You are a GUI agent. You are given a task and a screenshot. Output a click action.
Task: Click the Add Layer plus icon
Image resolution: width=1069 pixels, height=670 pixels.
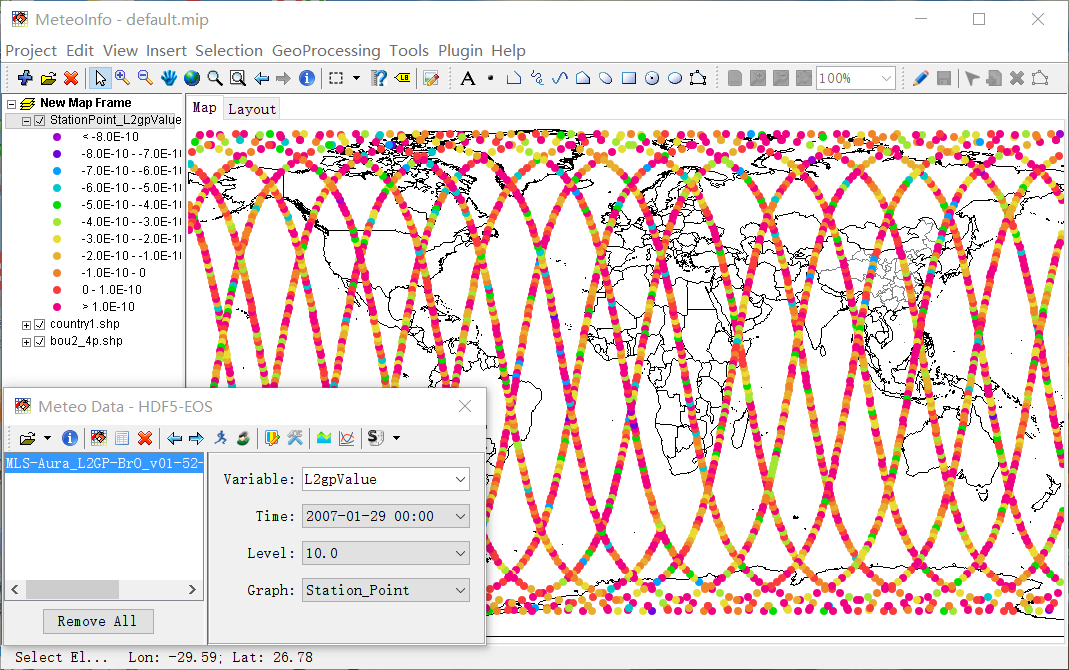pos(25,78)
